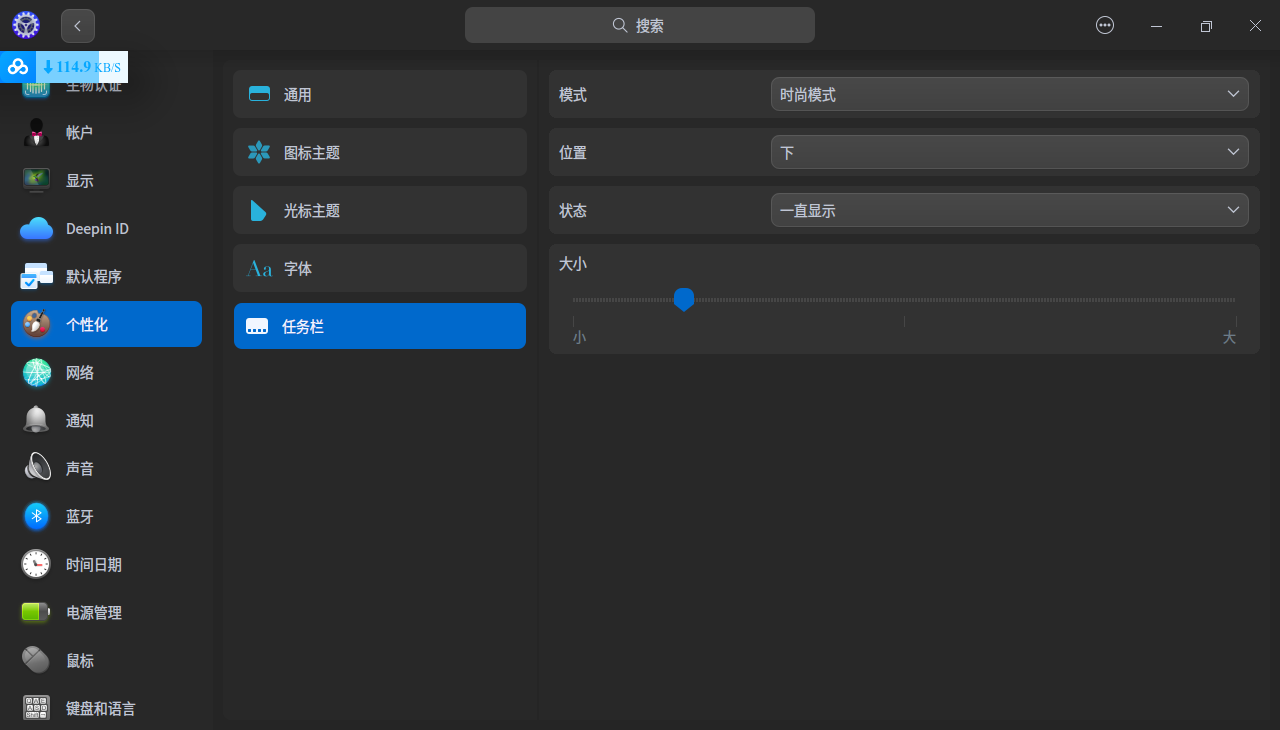Go to the 通知 settings section

click(106, 420)
